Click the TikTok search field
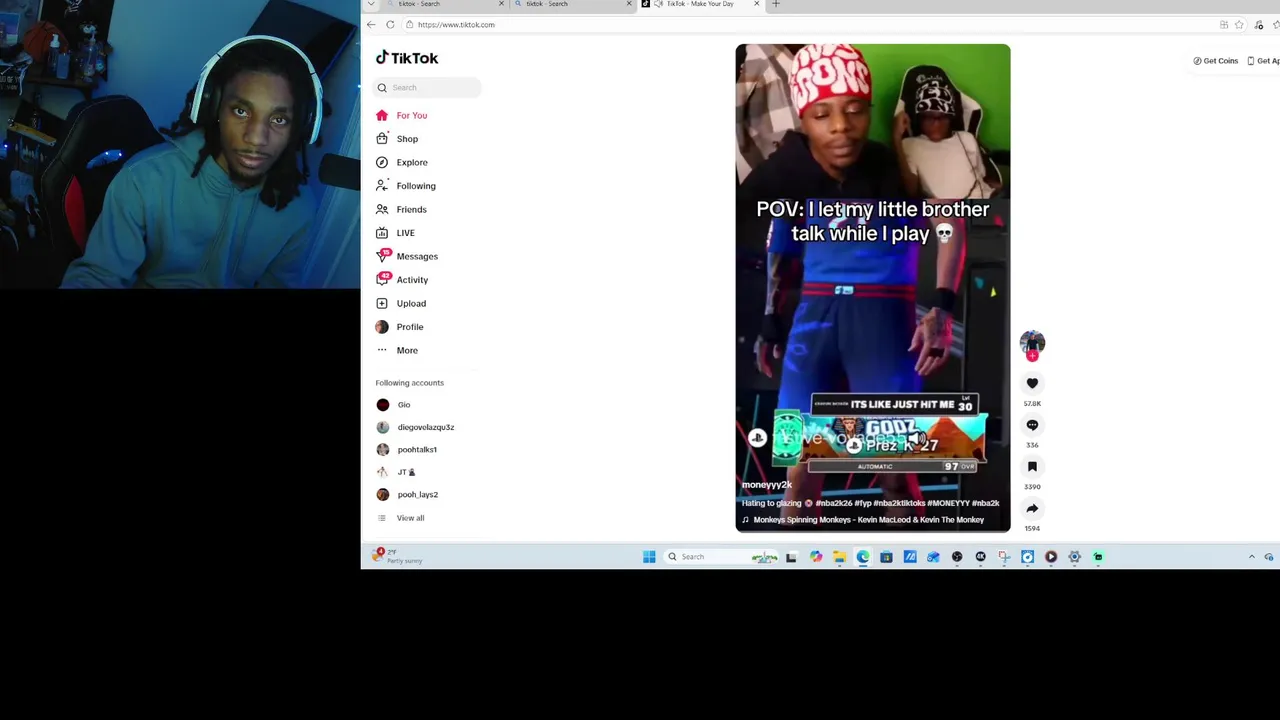The width and height of the screenshot is (1280, 720). (x=428, y=88)
